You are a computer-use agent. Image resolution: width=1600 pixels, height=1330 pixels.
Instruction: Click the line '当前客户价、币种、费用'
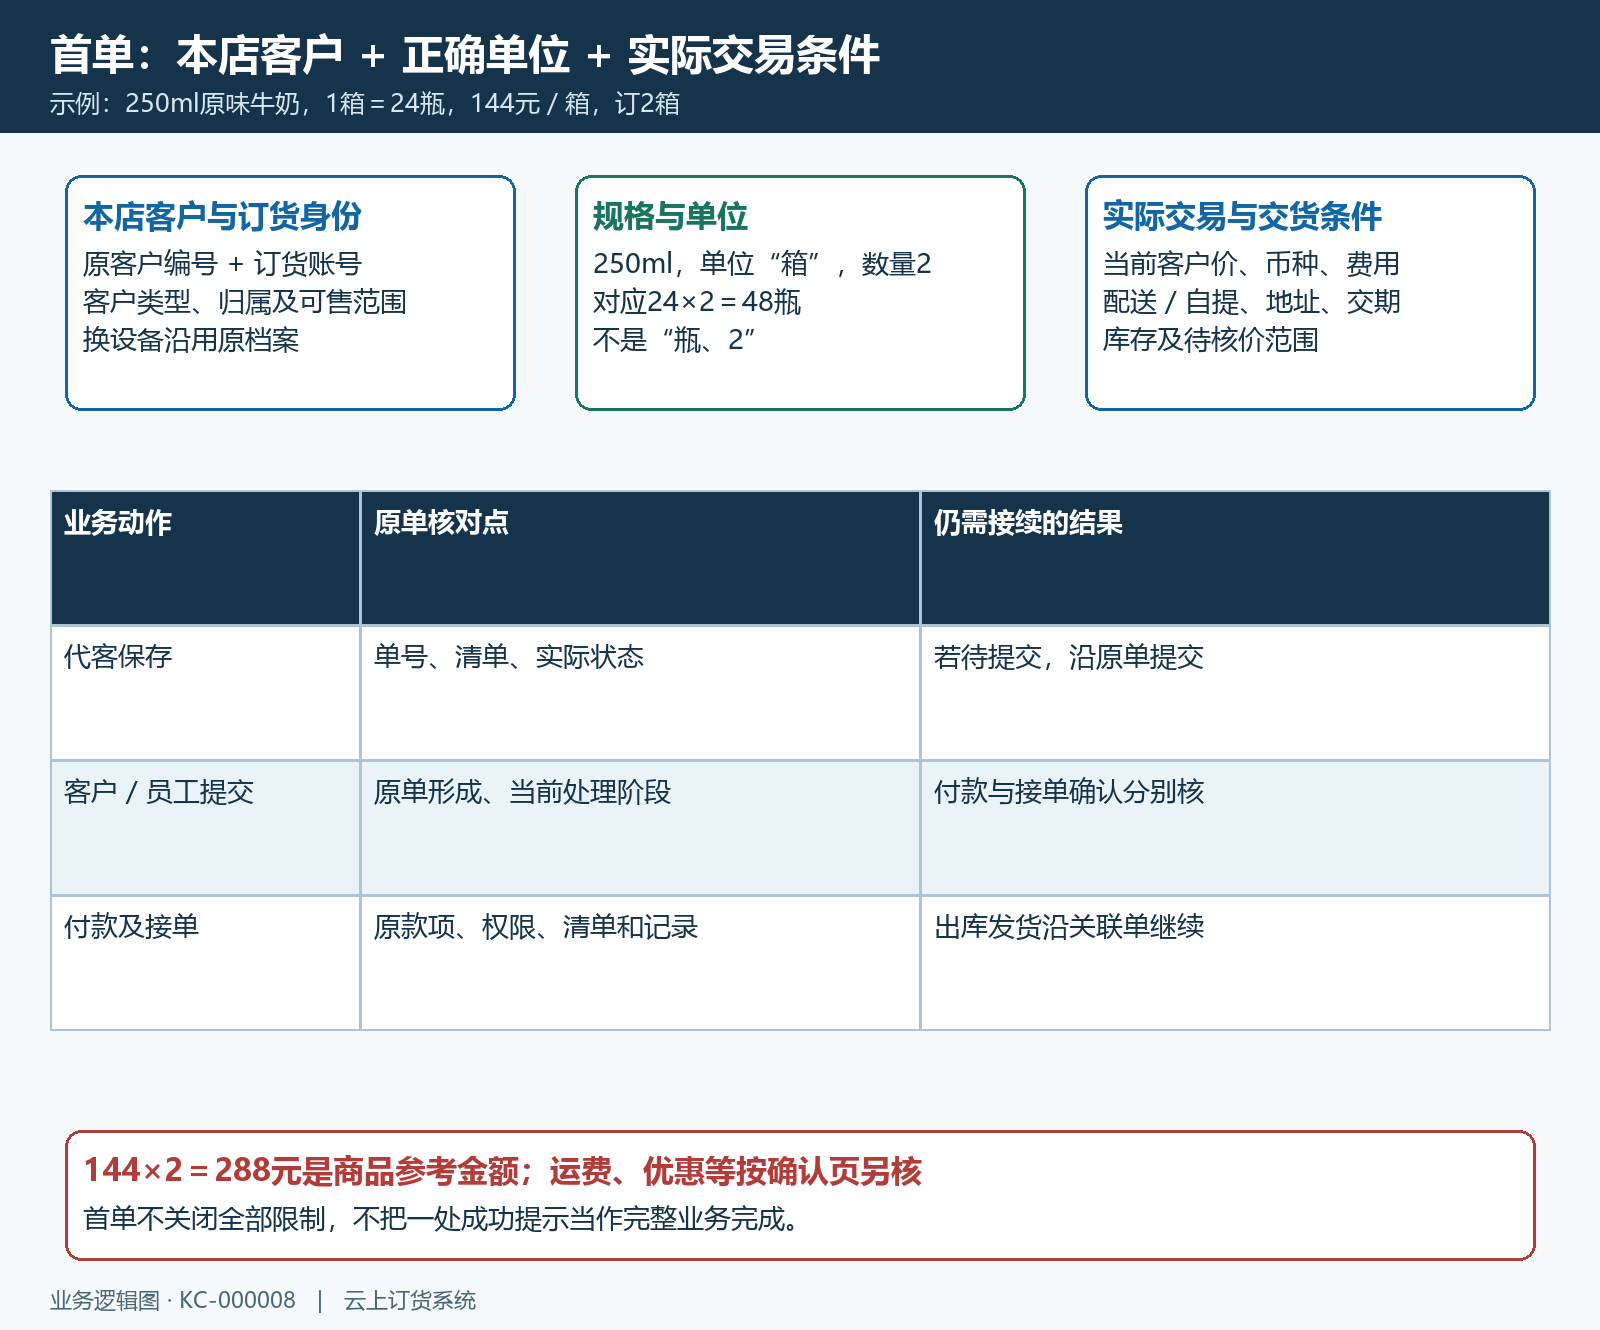pos(1251,264)
